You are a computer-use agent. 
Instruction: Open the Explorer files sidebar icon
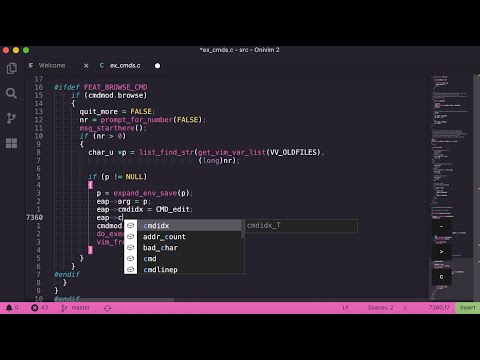[12, 68]
